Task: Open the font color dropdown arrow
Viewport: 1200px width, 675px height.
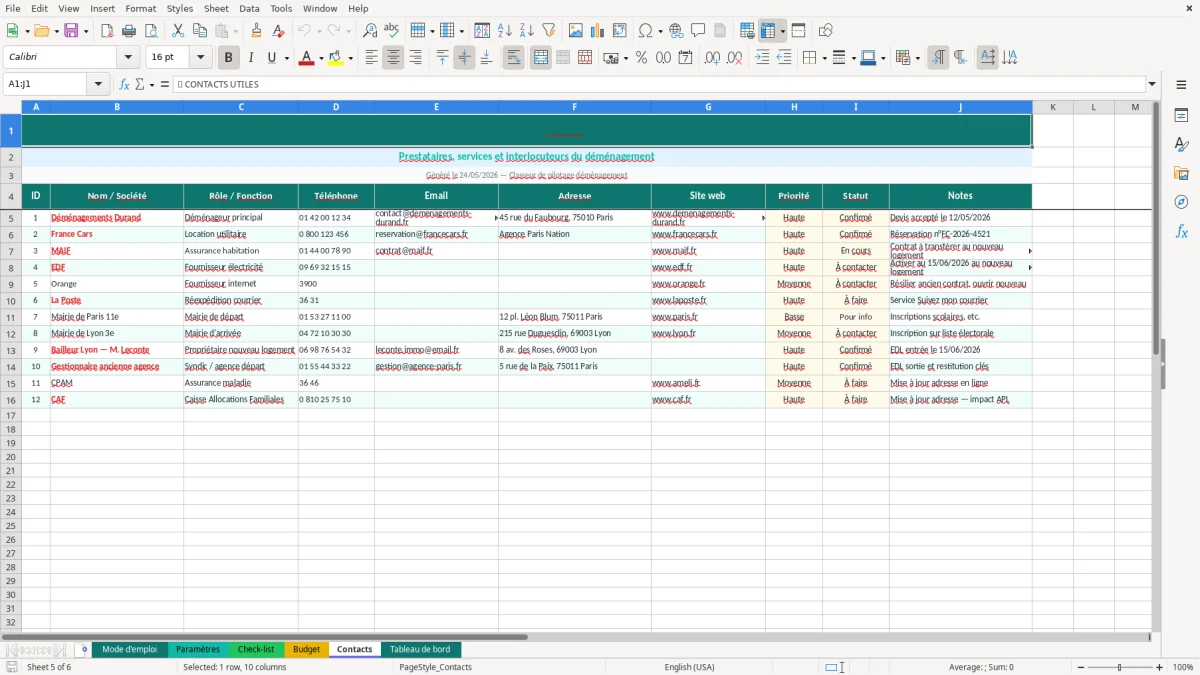Action: 320,58
